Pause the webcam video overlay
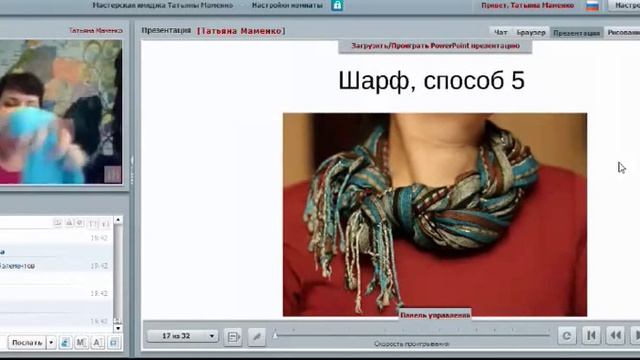Screen dimensions: 640x360 [x=113, y=174]
